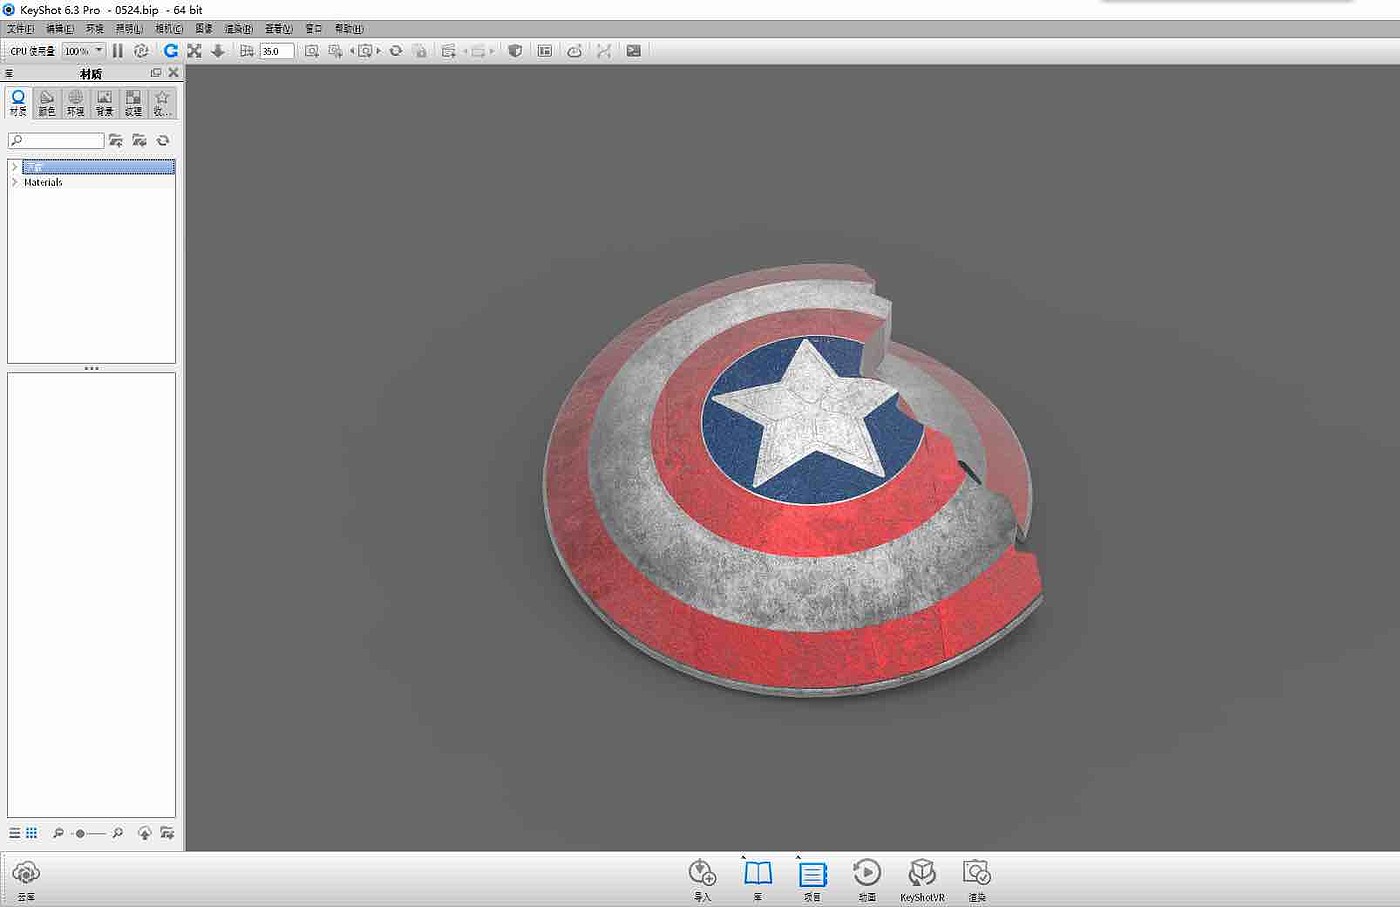
Task: Open the File (文件) menu
Action: click(20, 29)
